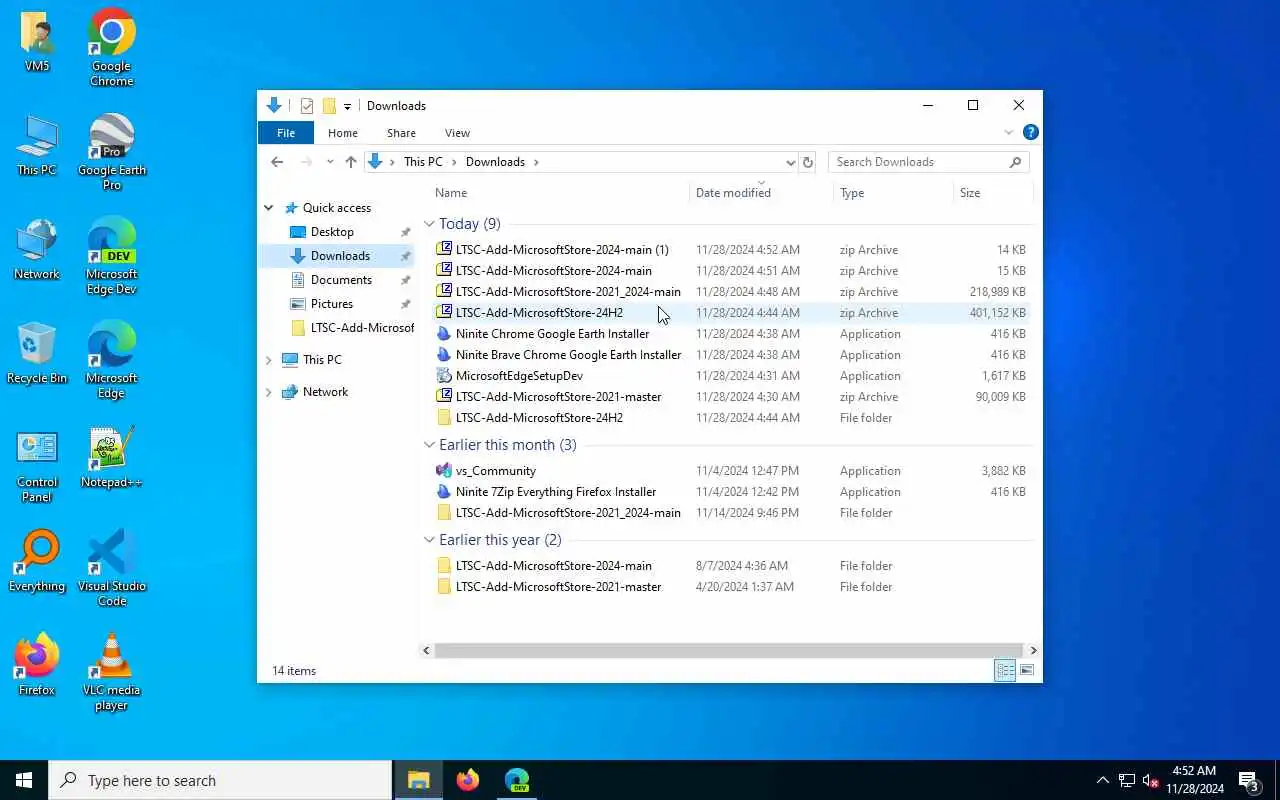Image resolution: width=1280 pixels, height=800 pixels.
Task: Open the View ribbon tab
Action: [457, 133]
